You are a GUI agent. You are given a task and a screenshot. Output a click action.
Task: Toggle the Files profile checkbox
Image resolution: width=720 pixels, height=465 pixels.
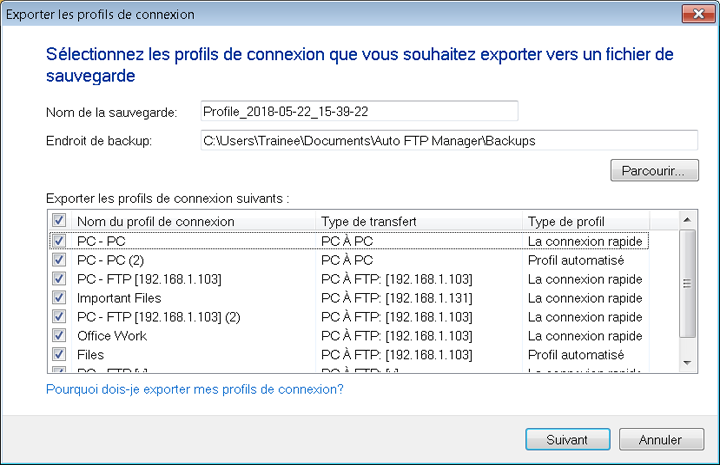point(59,355)
